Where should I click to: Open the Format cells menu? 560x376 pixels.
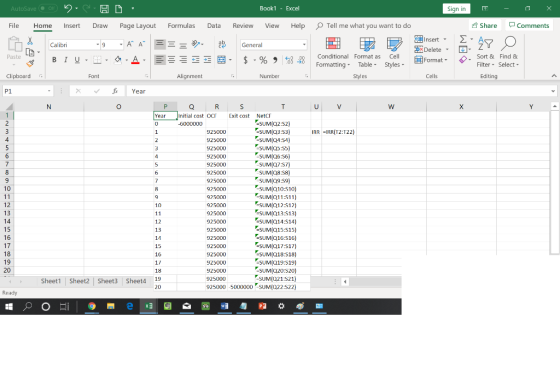click(431, 60)
